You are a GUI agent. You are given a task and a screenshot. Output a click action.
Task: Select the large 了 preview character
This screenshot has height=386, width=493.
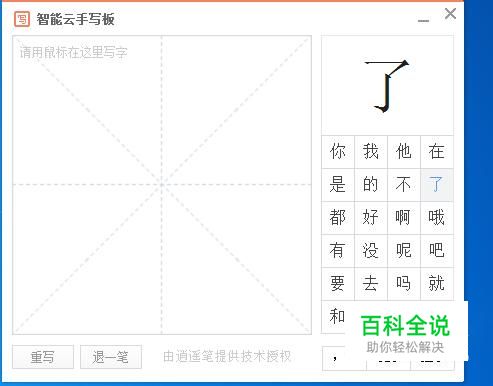point(387,86)
